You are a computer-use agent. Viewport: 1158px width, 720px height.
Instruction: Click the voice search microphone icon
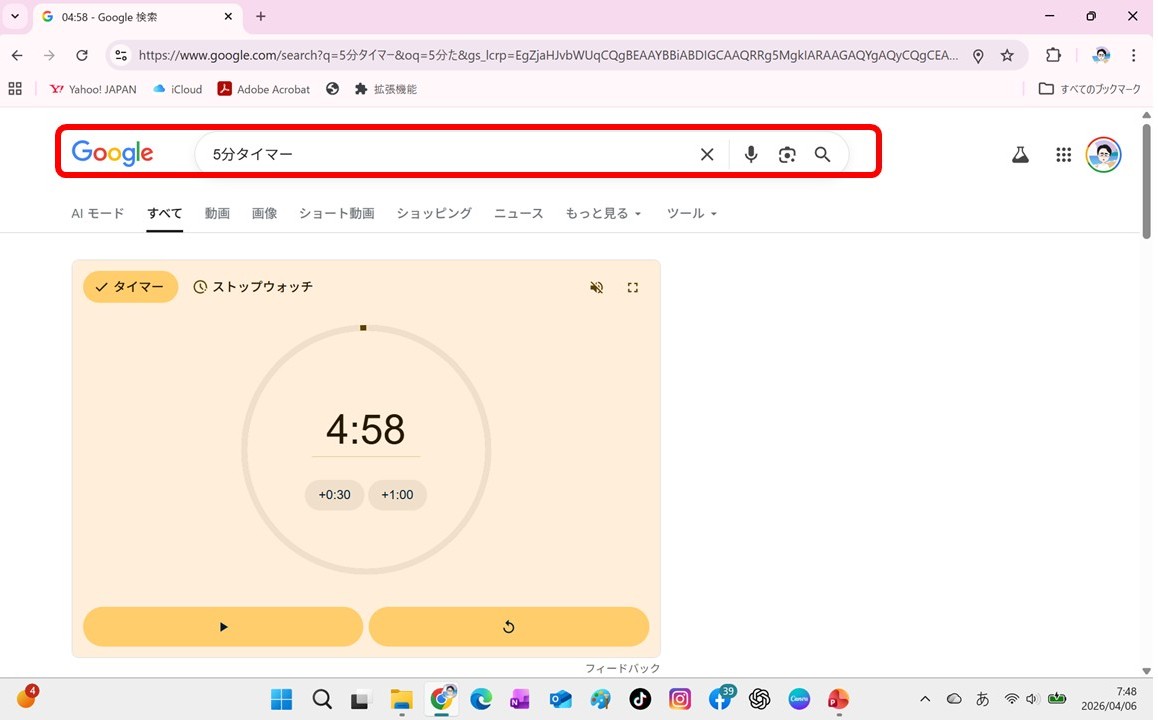click(x=751, y=154)
